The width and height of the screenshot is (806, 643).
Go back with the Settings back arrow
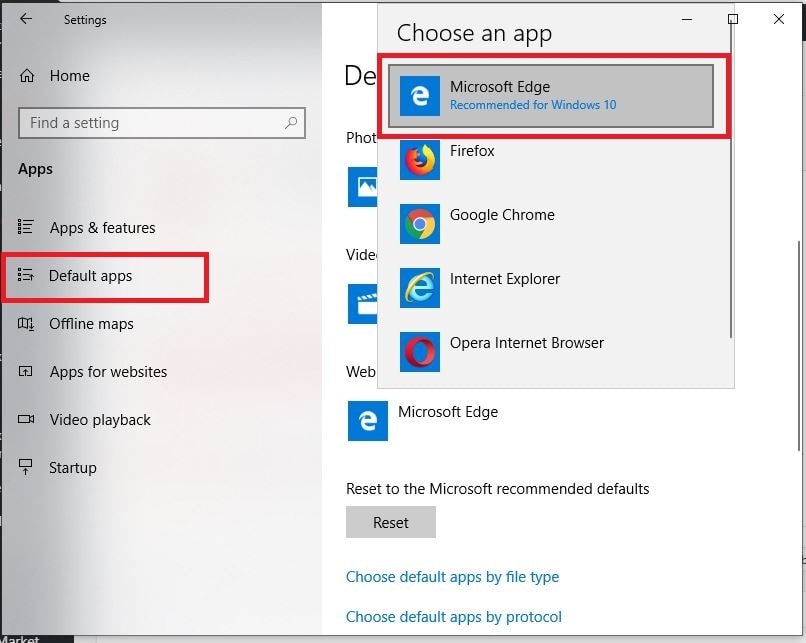[26, 19]
